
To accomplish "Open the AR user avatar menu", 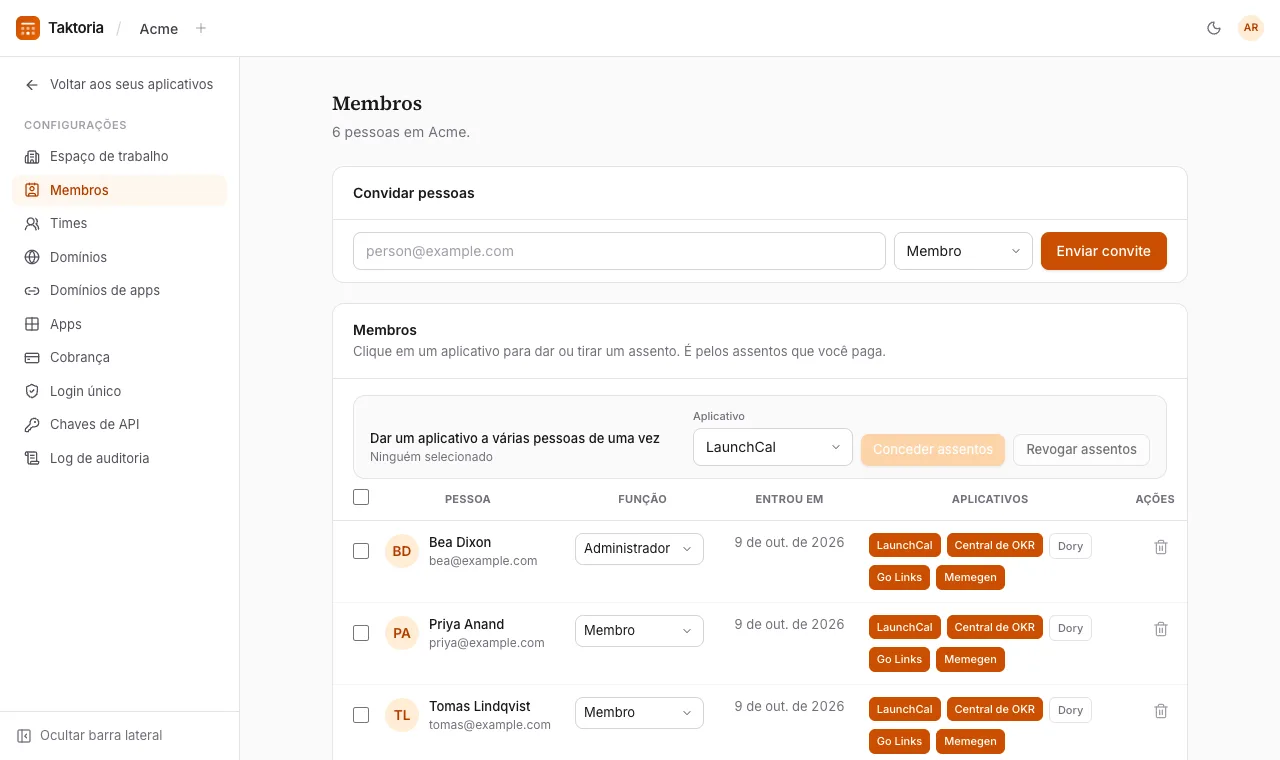I will (x=1251, y=28).
